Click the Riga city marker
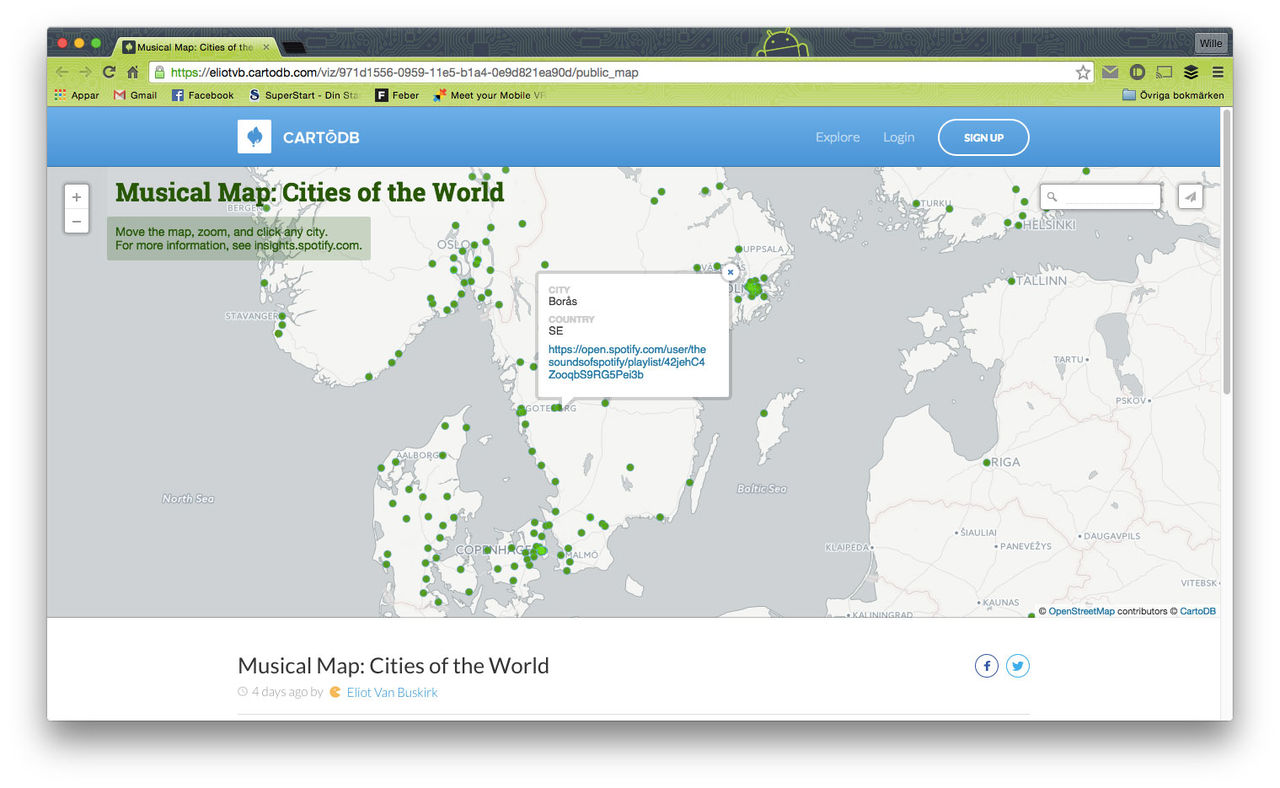 tap(986, 462)
